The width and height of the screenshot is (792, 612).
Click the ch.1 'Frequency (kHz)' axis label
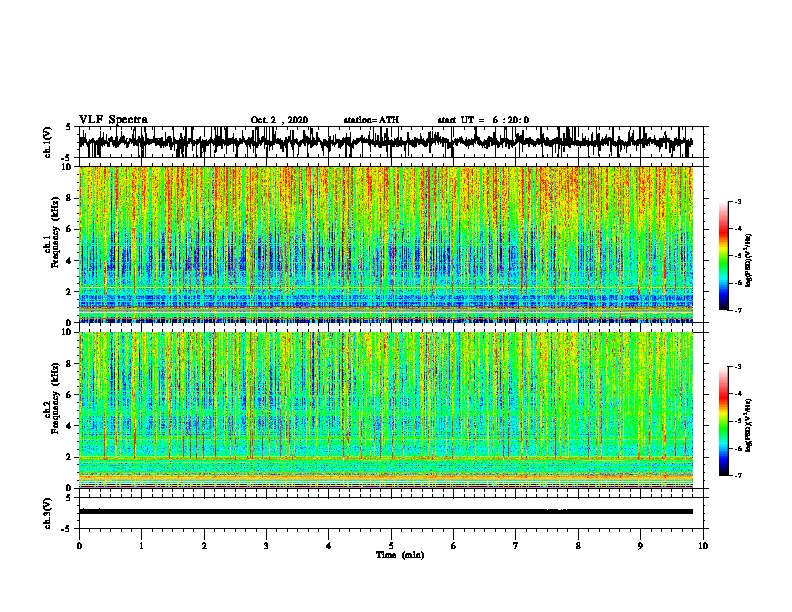pos(55,233)
